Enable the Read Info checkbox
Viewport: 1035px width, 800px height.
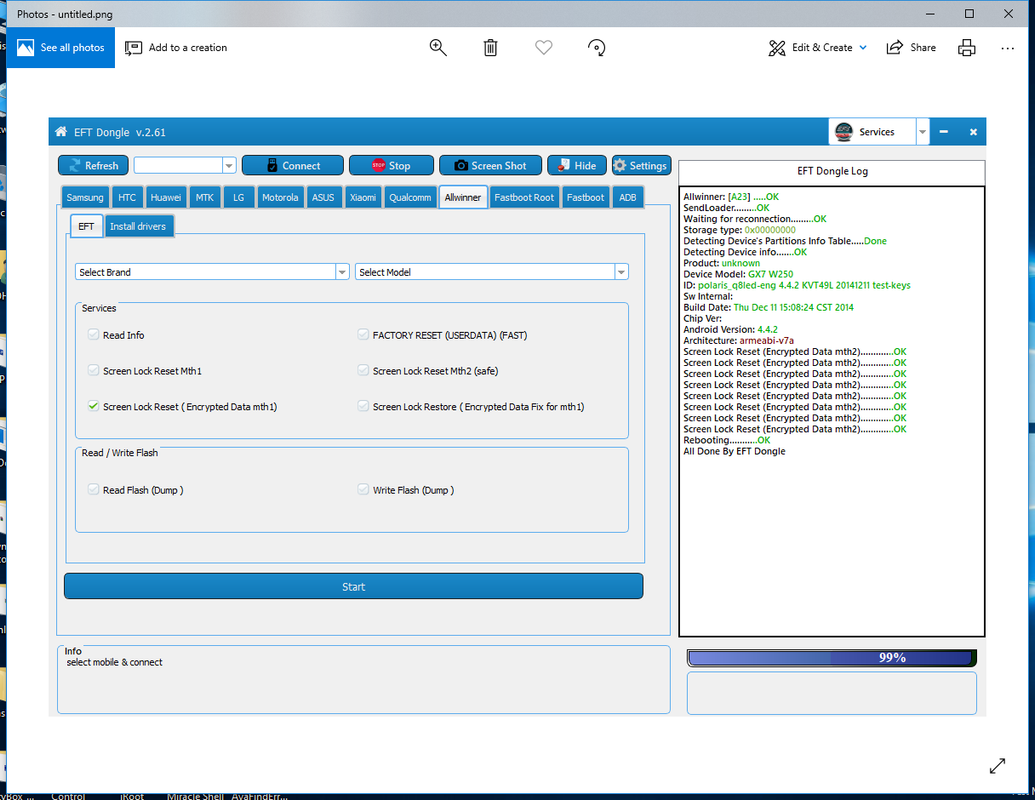pyautogui.click(x=94, y=335)
